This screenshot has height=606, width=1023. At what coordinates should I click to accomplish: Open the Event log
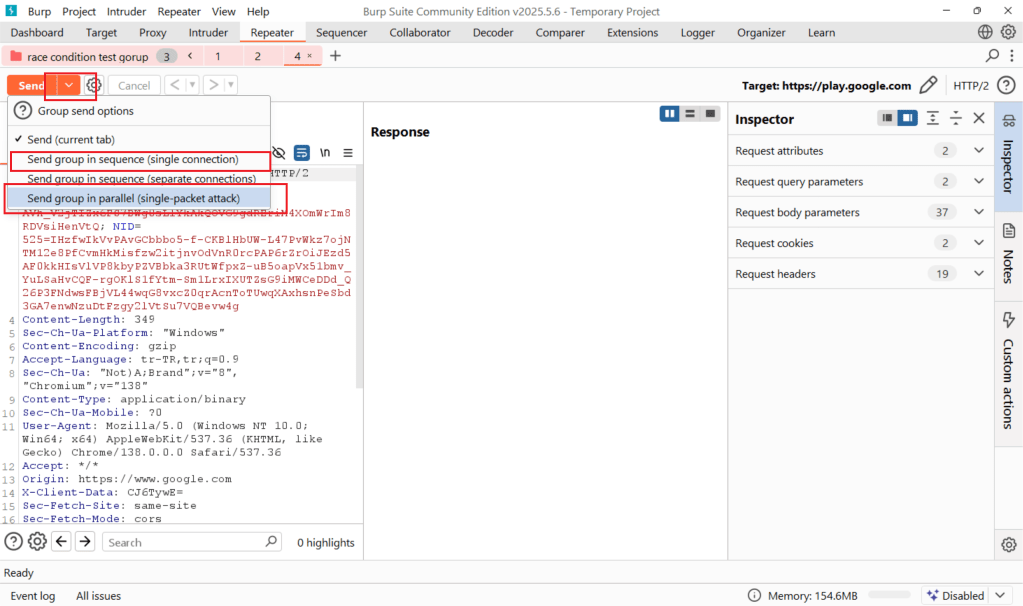(x=33, y=596)
